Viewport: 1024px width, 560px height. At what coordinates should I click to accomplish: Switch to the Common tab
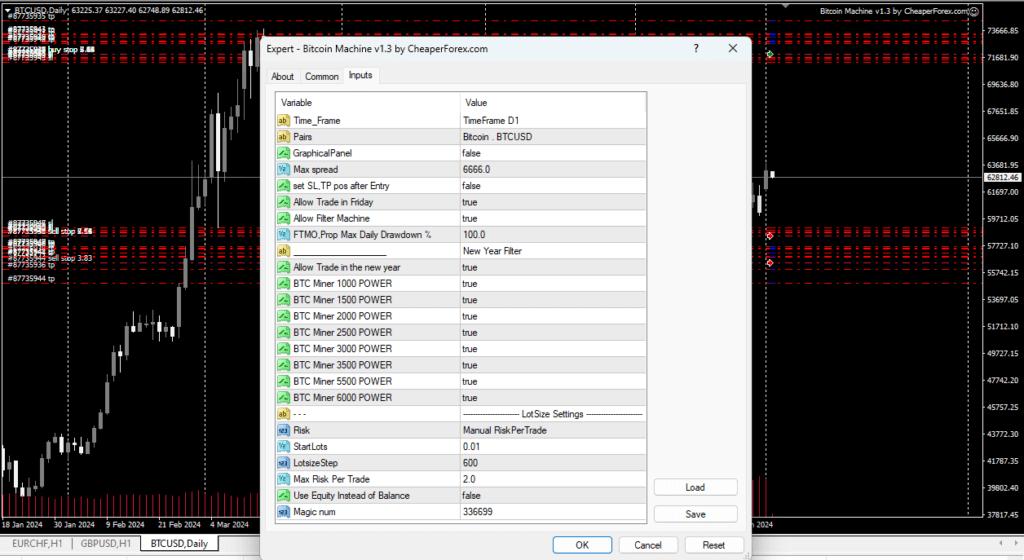point(322,76)
